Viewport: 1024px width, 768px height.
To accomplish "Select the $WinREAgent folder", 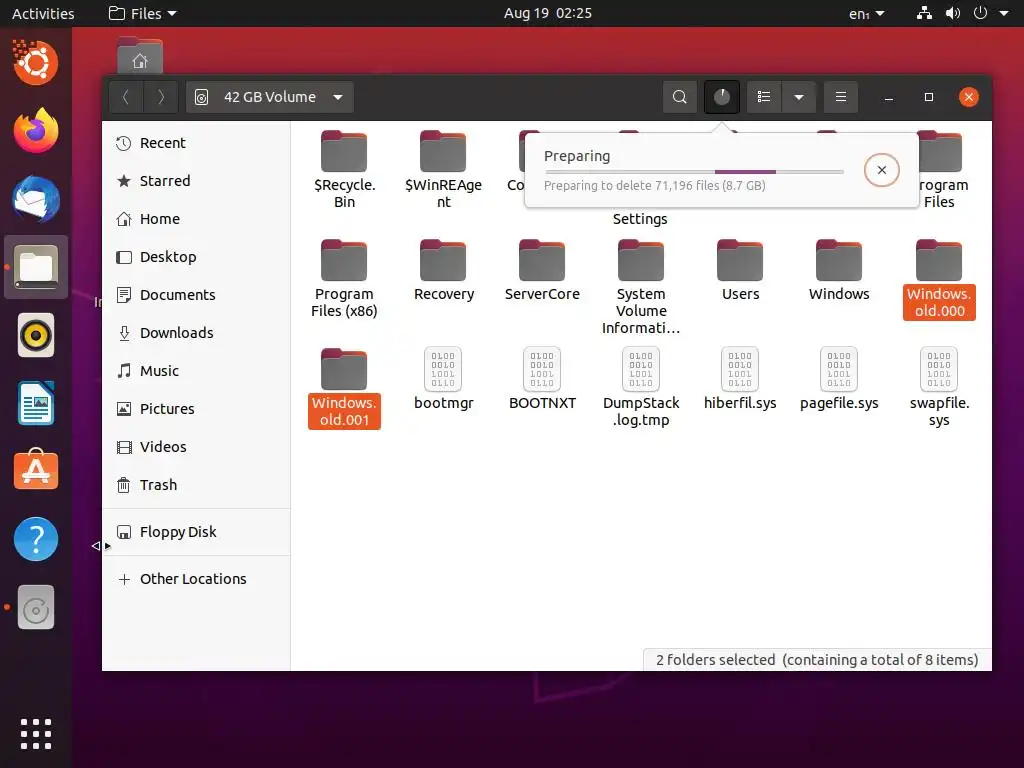I will coord(443,170).
